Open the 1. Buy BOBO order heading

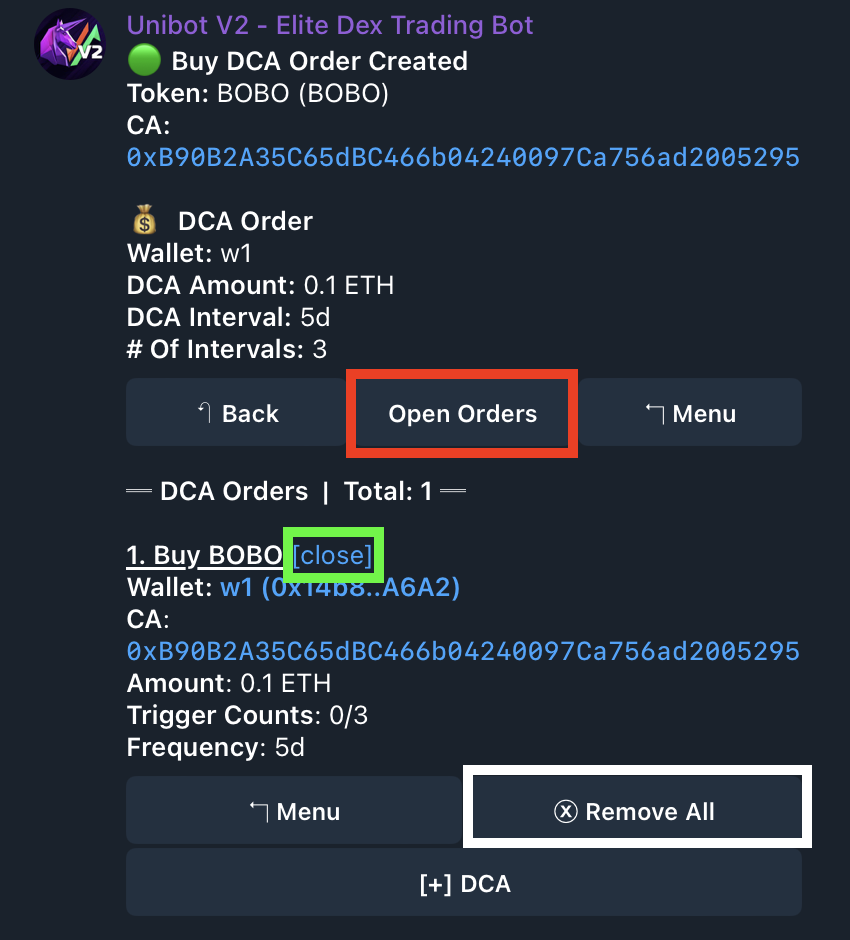[204, 555]
